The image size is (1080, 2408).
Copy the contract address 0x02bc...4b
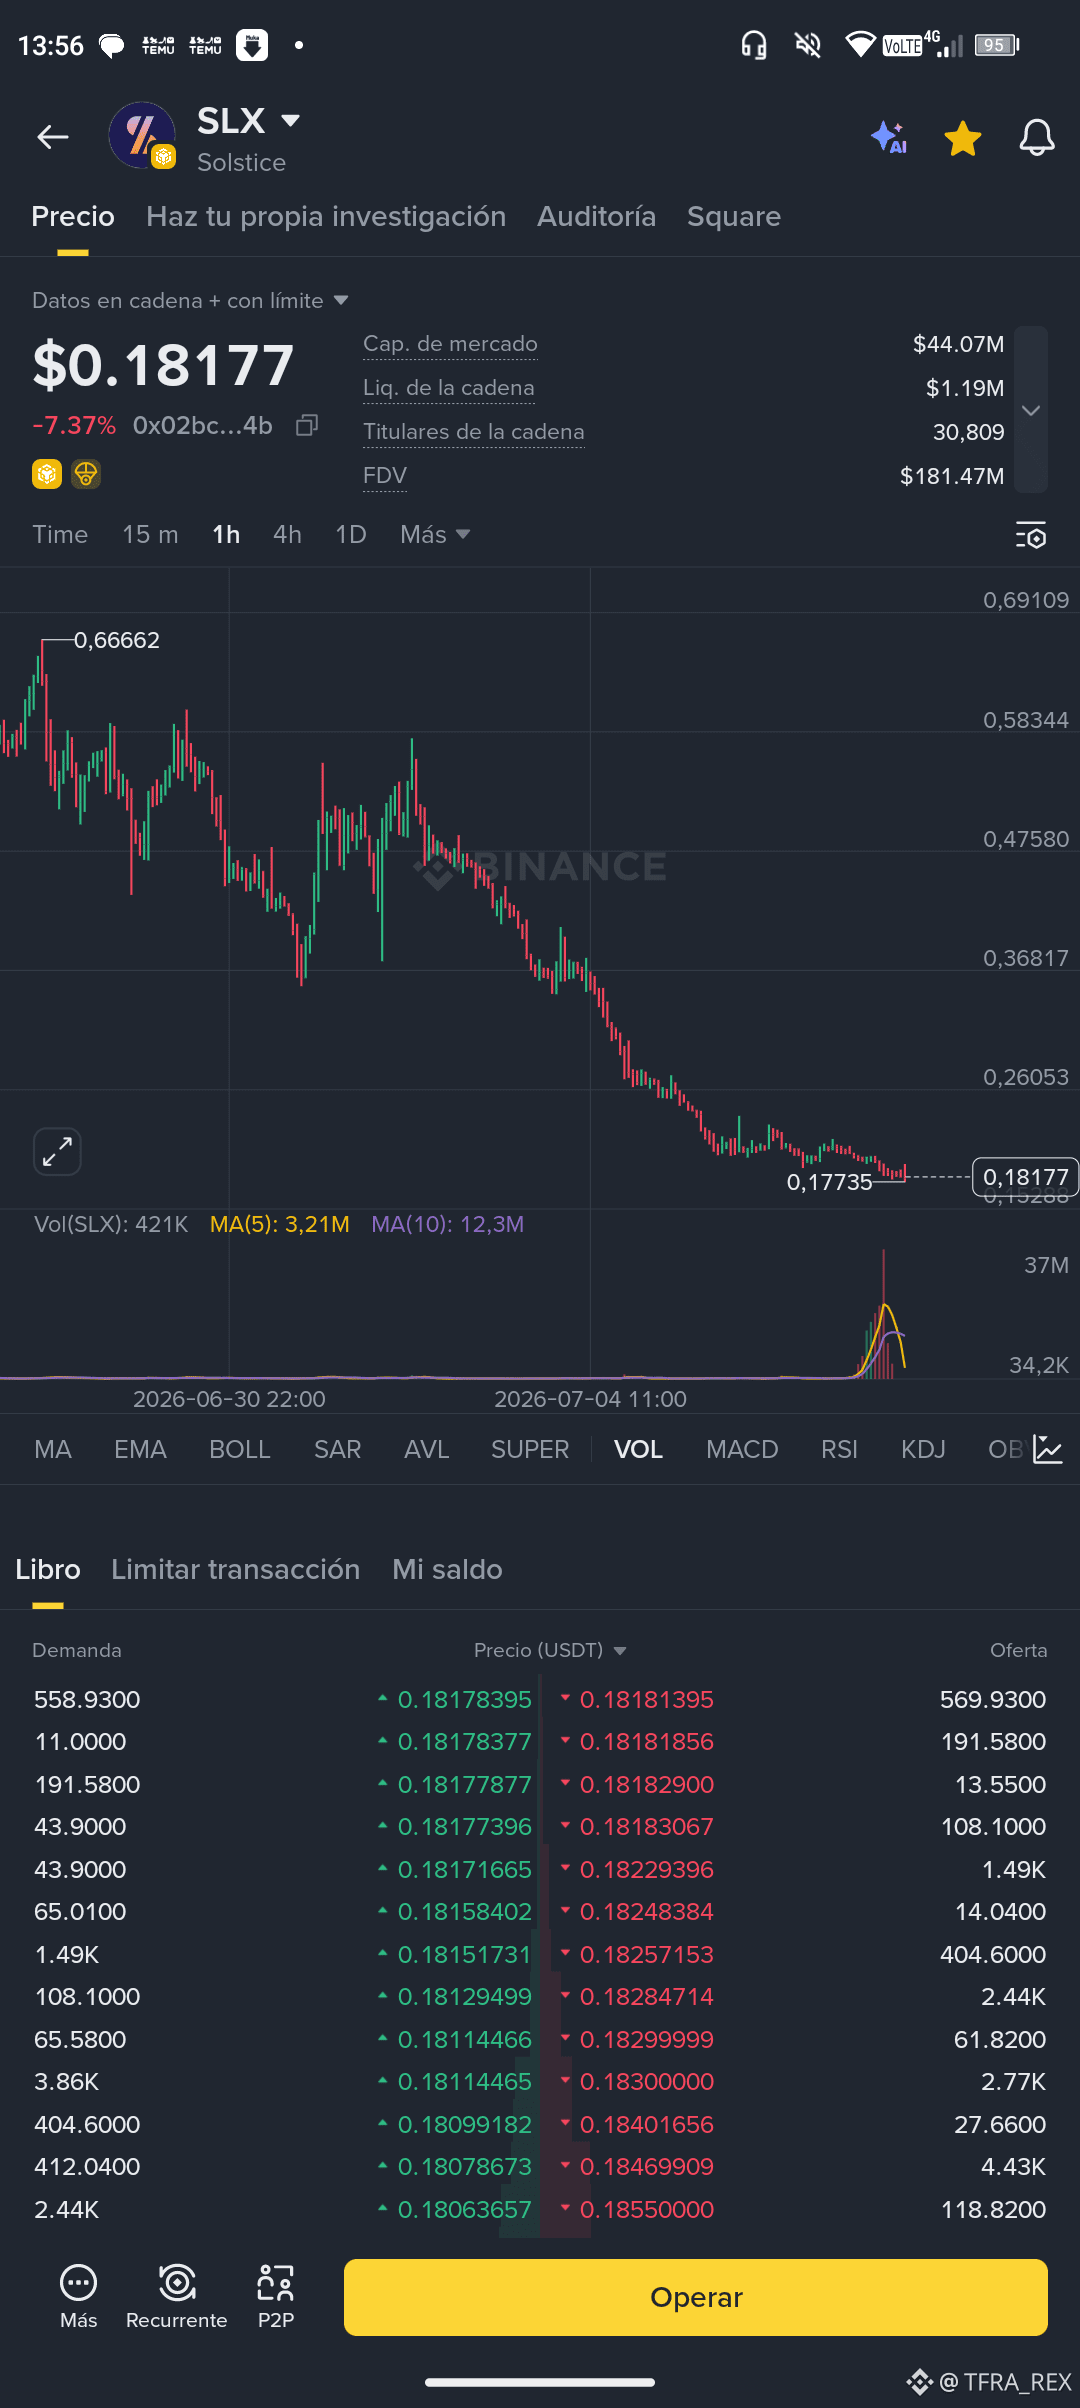point(308,426)
